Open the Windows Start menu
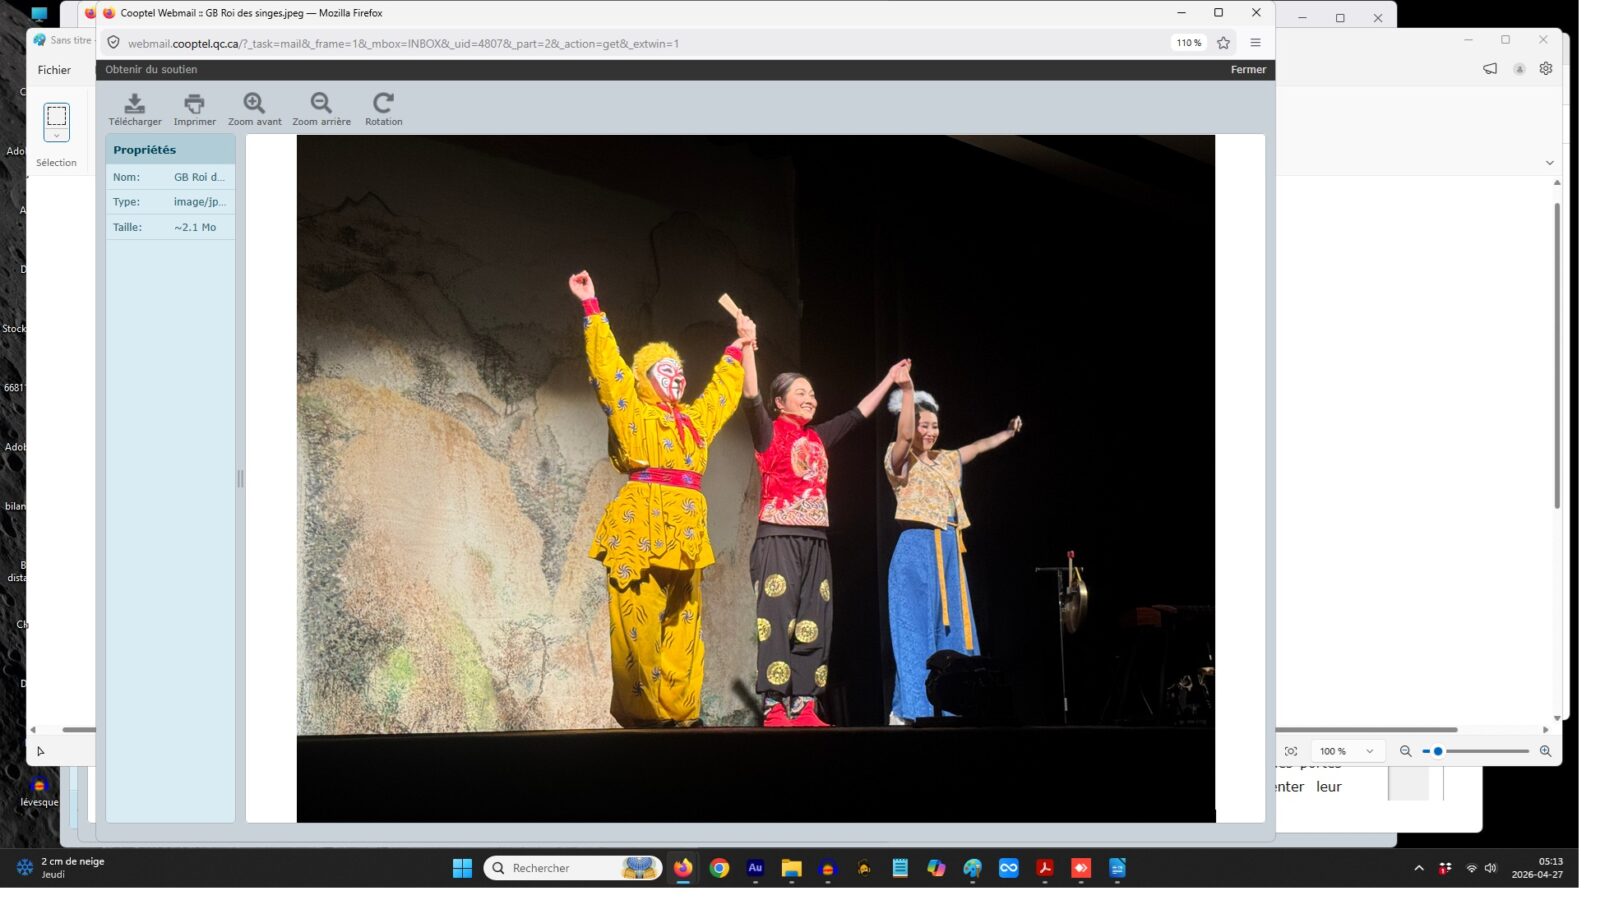1600x900 pixels. (x=462, y=868)
